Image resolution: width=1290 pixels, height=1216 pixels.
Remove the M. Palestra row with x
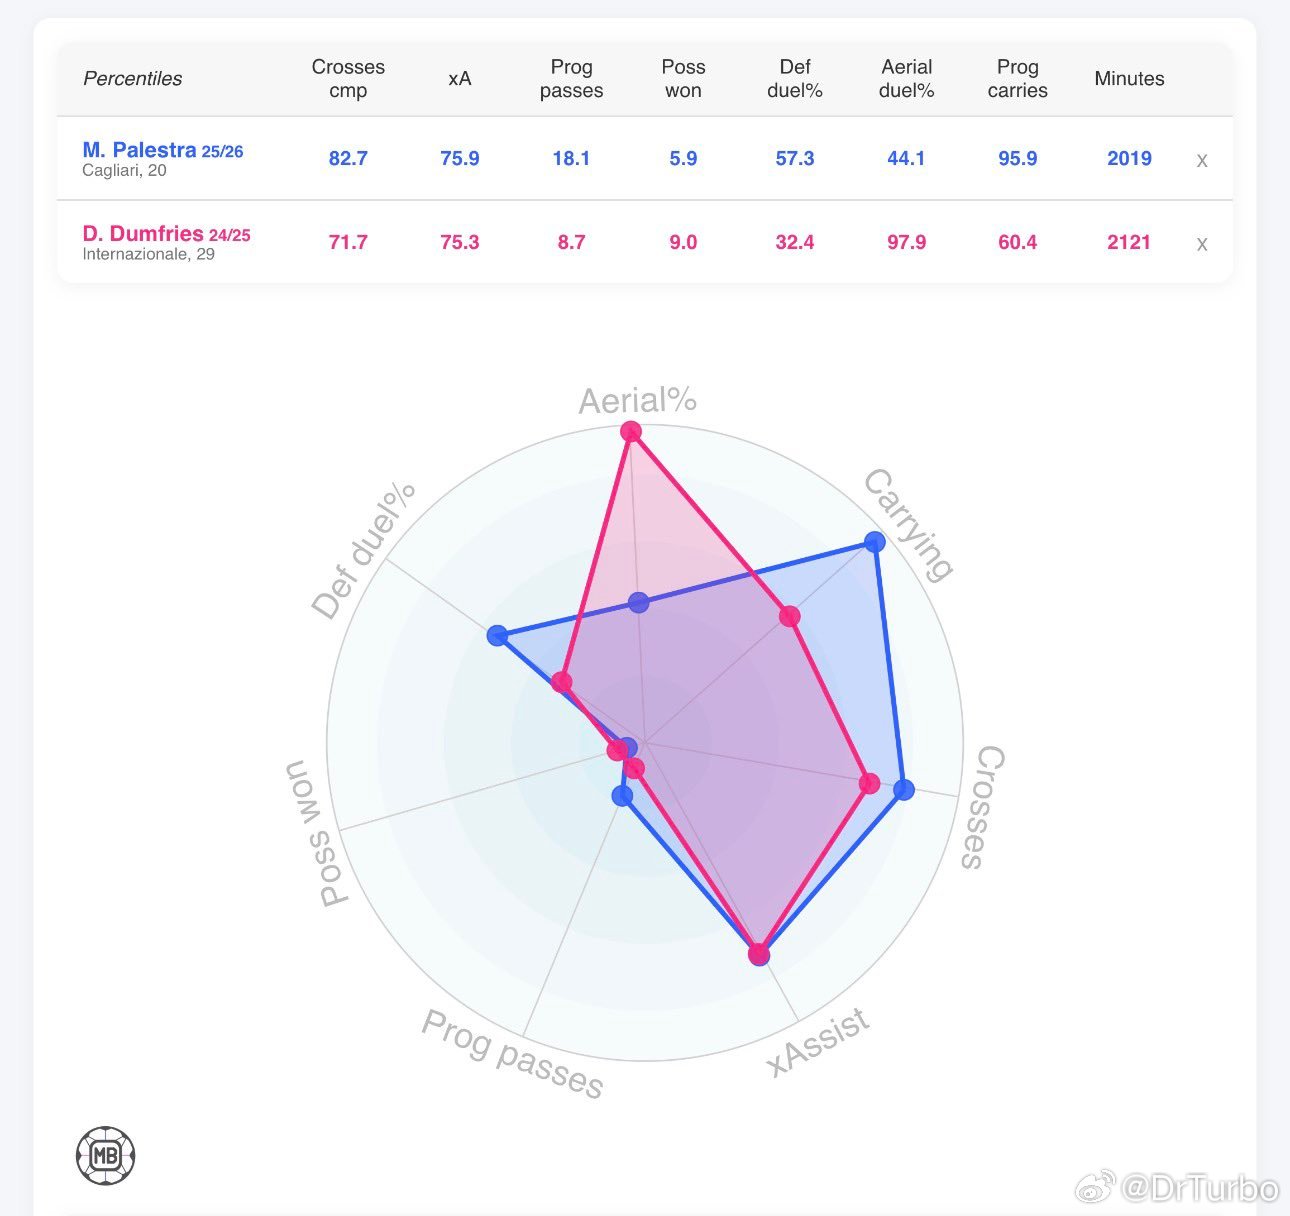tap(1202, 160)
